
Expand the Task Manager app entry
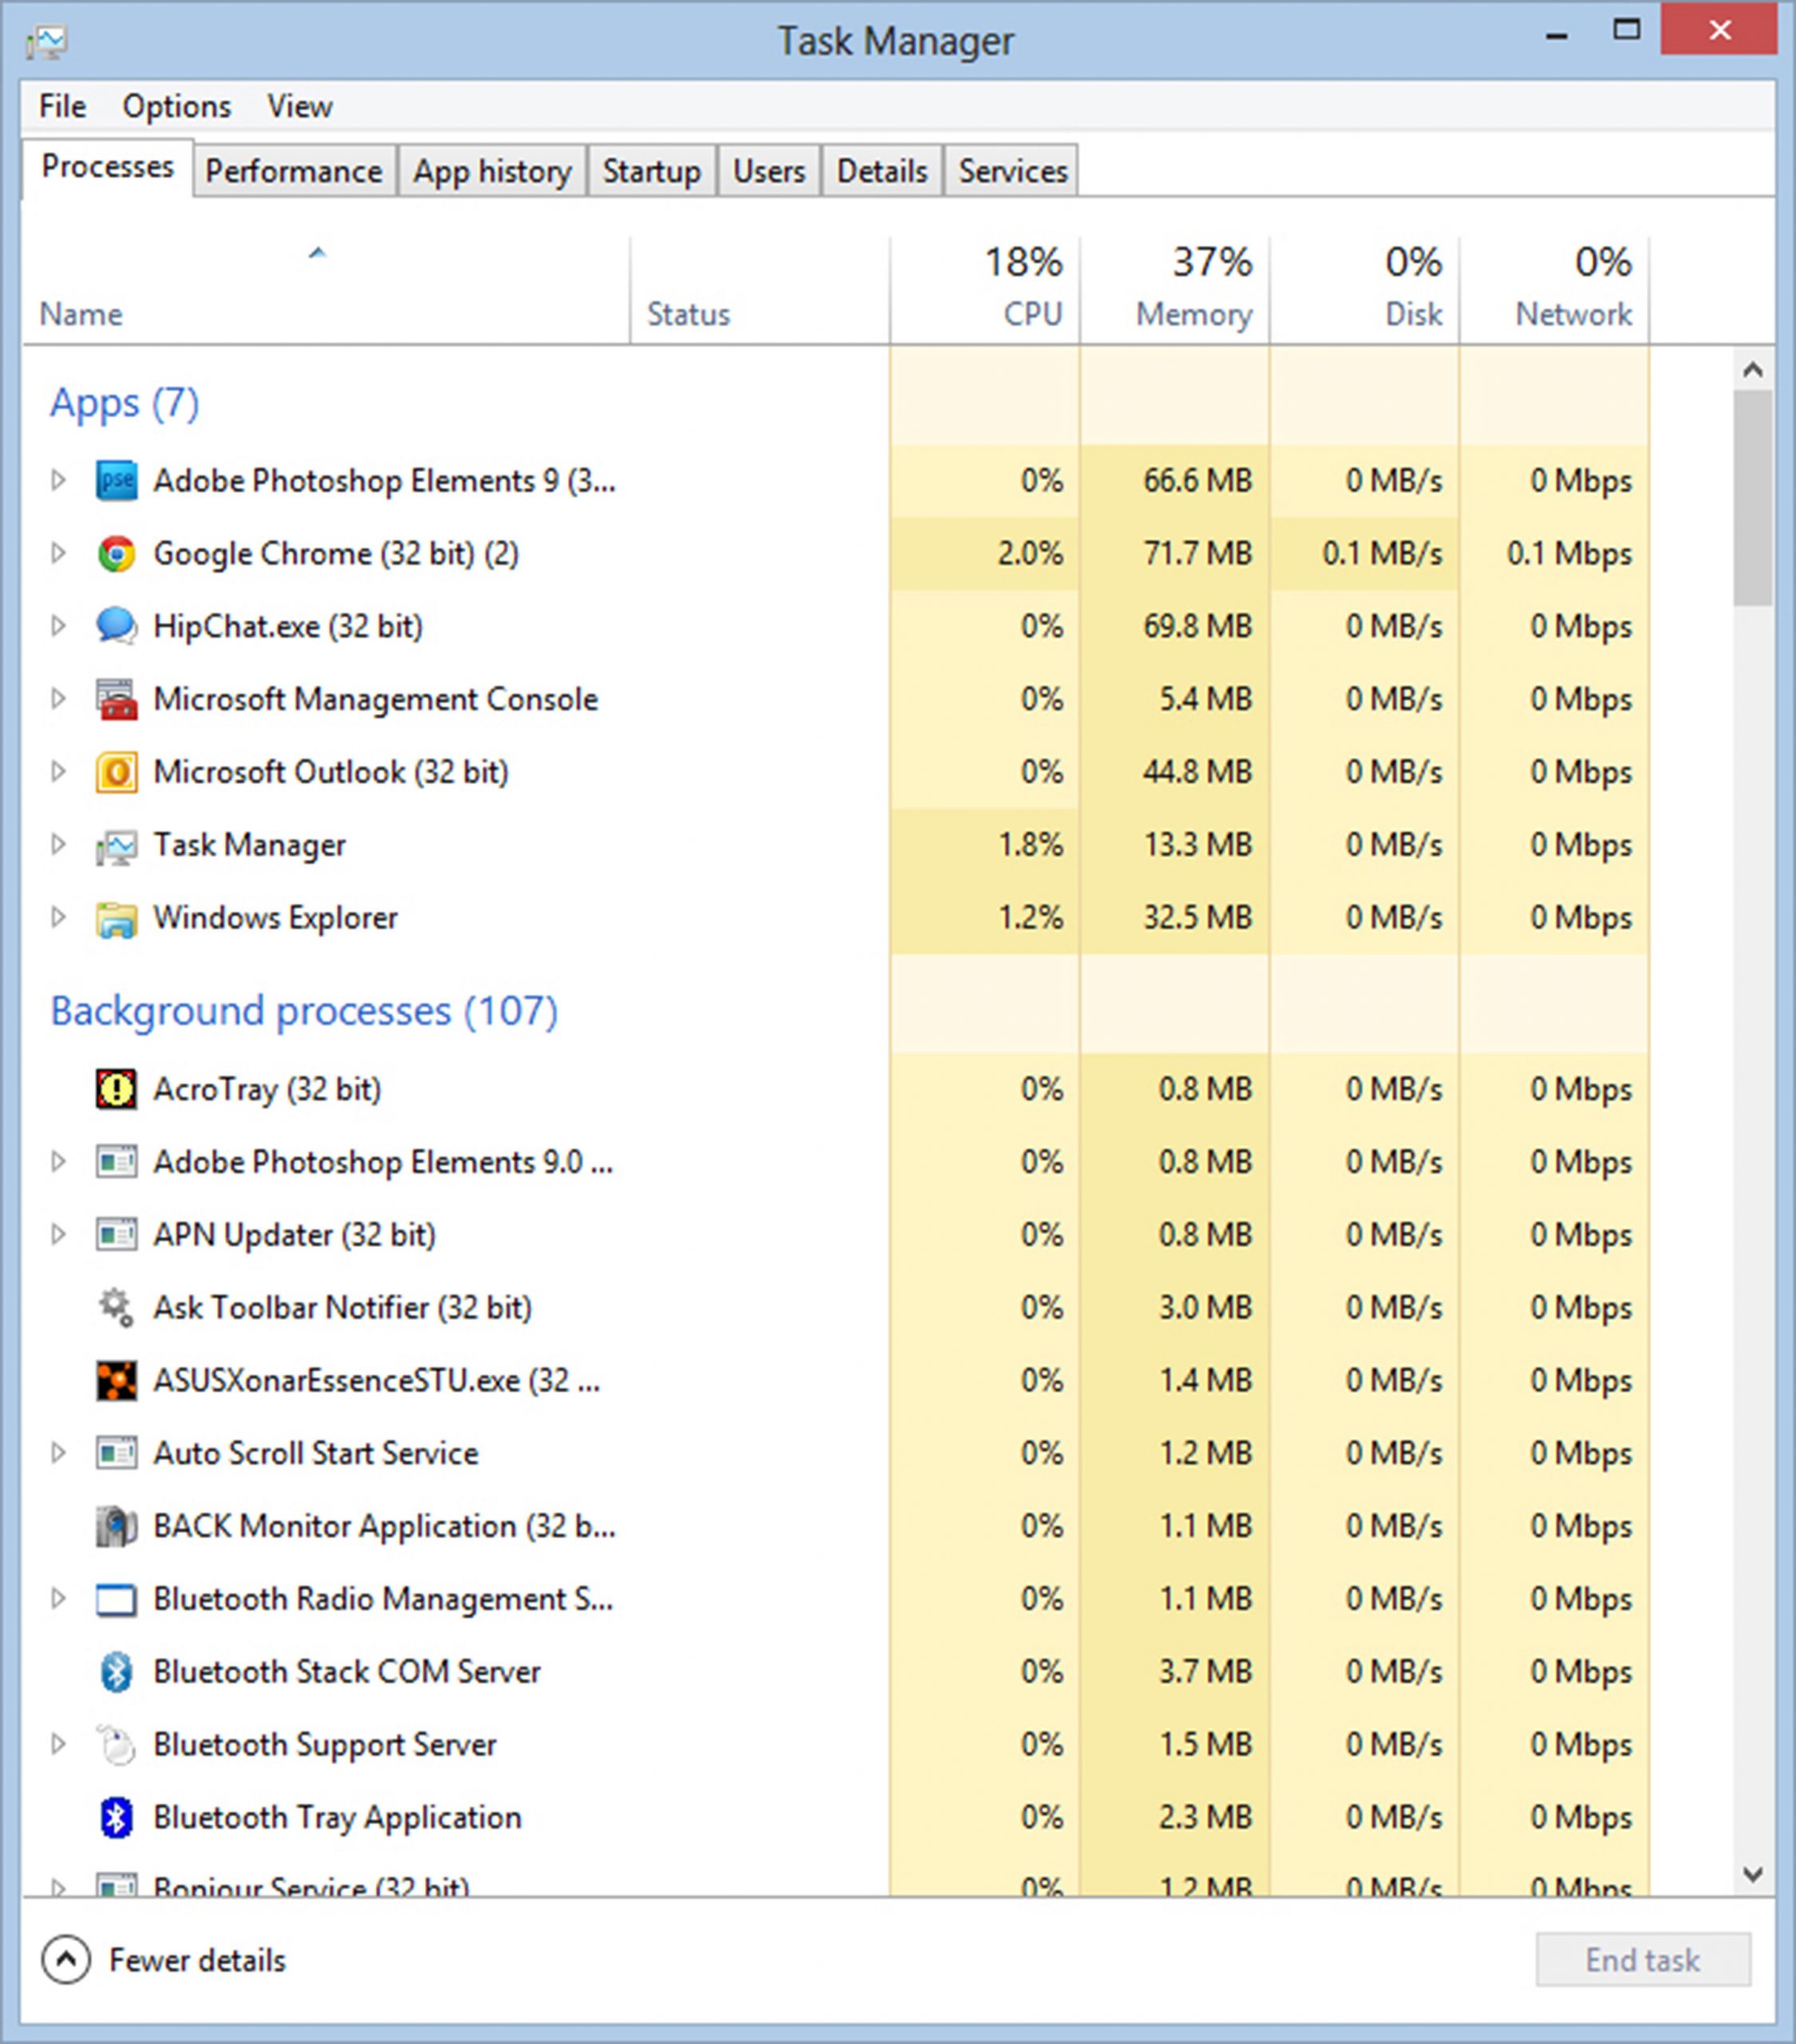click(58, 845)
